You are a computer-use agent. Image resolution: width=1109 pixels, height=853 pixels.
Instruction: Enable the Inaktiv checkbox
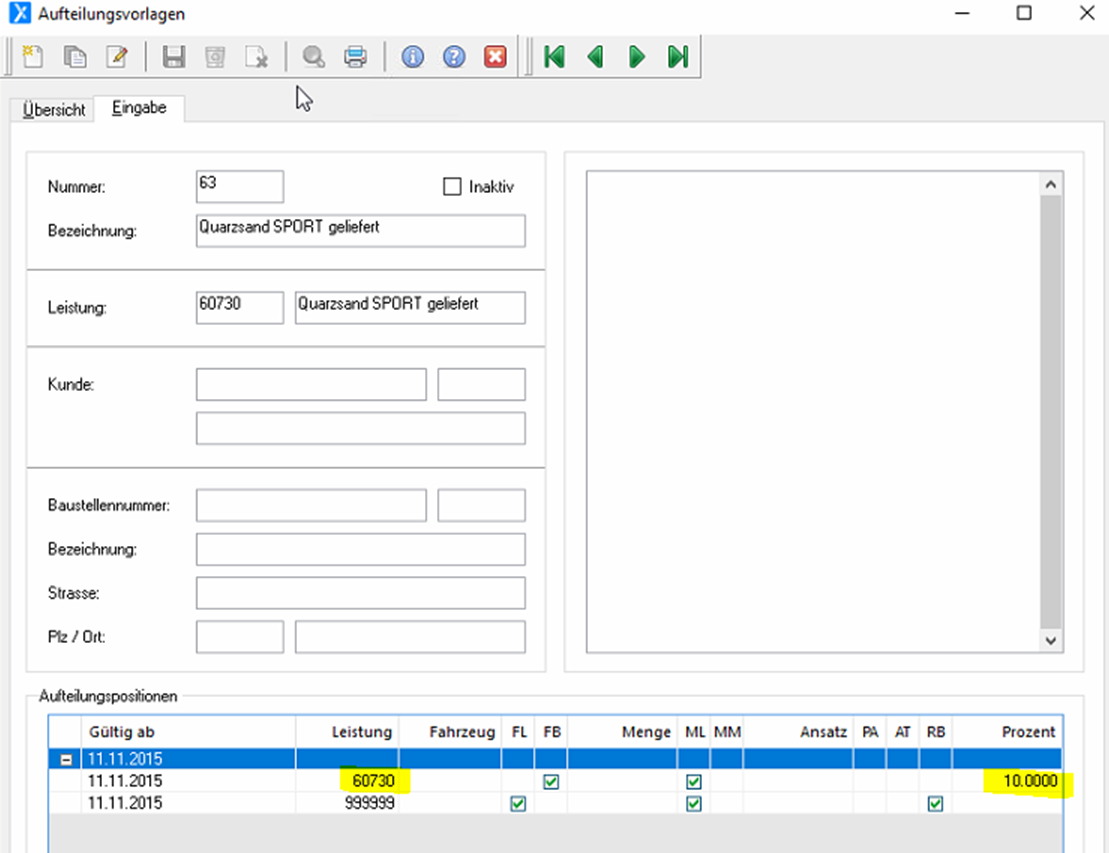(x=452, y=187)
